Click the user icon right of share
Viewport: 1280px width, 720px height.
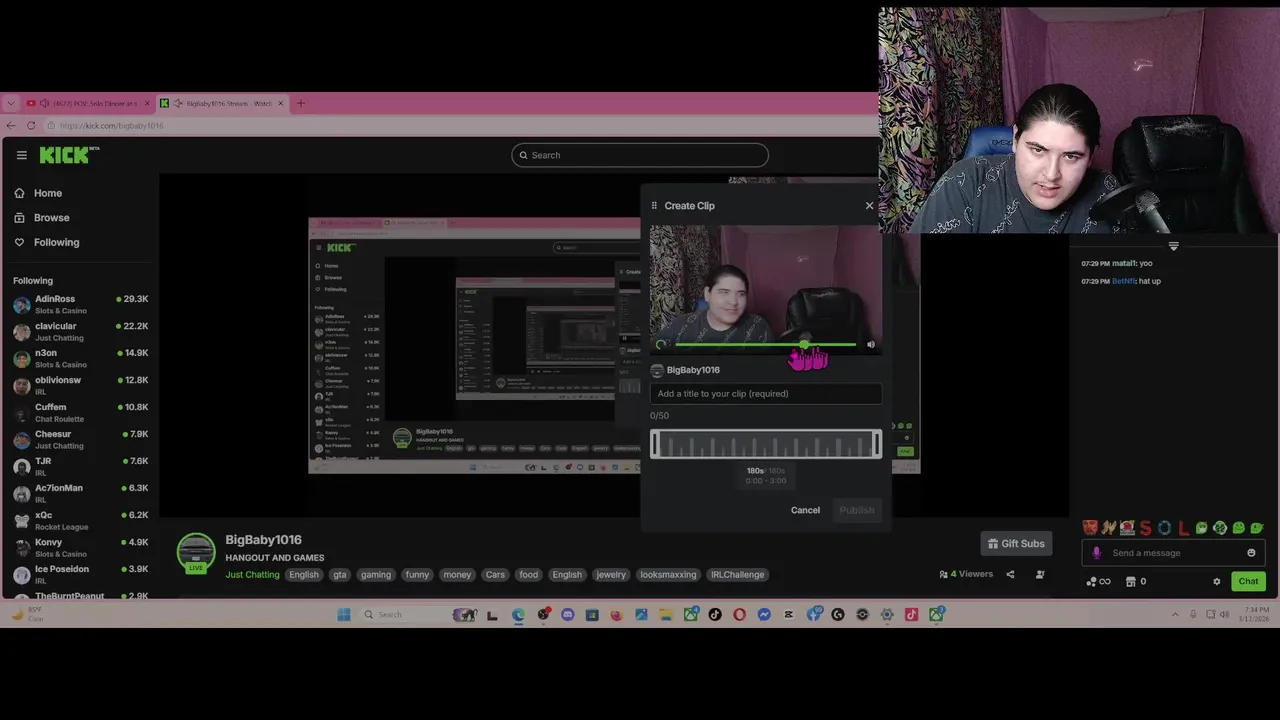click(x=1040, y=574)
